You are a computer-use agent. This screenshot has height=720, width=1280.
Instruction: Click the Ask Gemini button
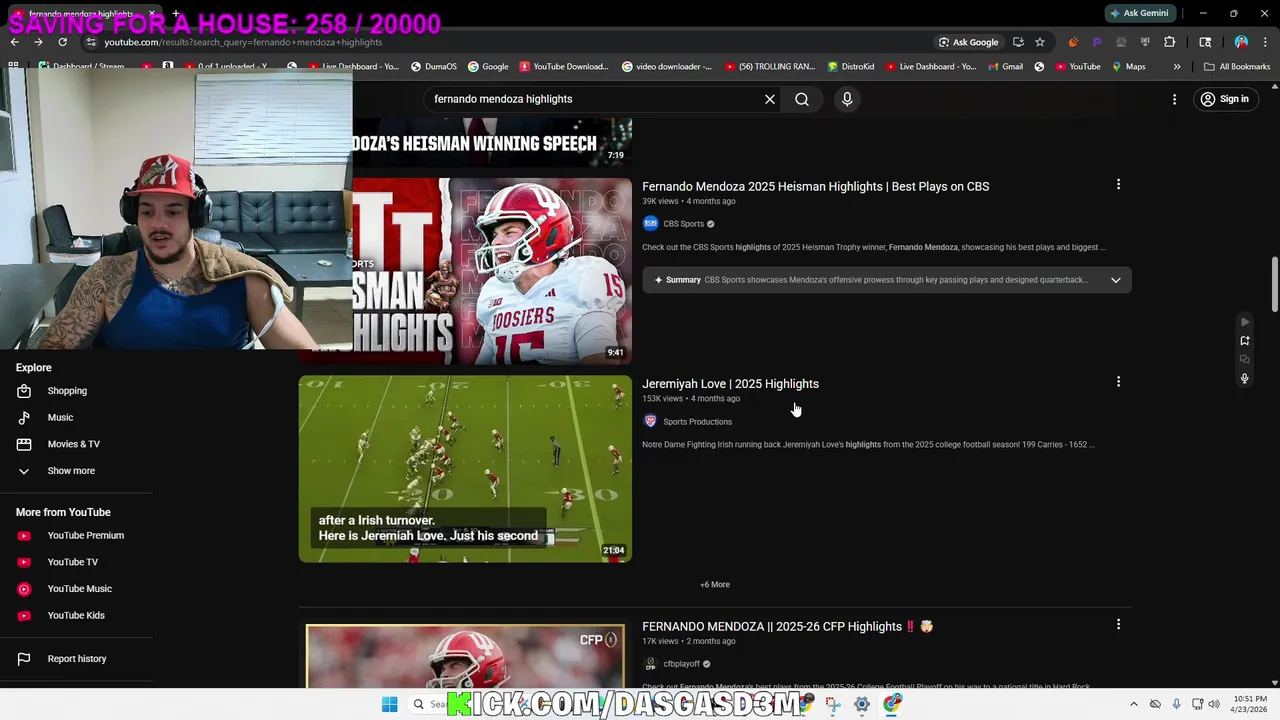[x=1138, y=13]
